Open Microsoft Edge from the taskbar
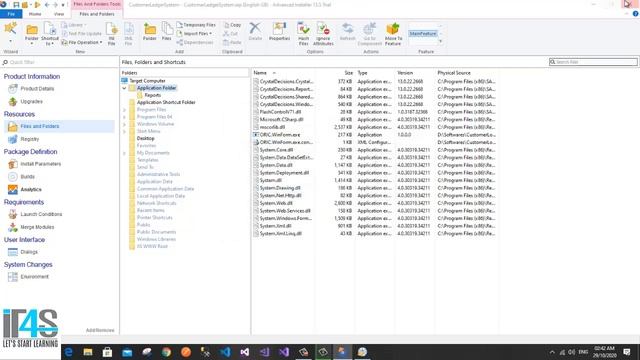This screenshot has width=640, height=360. pos(69,352)
